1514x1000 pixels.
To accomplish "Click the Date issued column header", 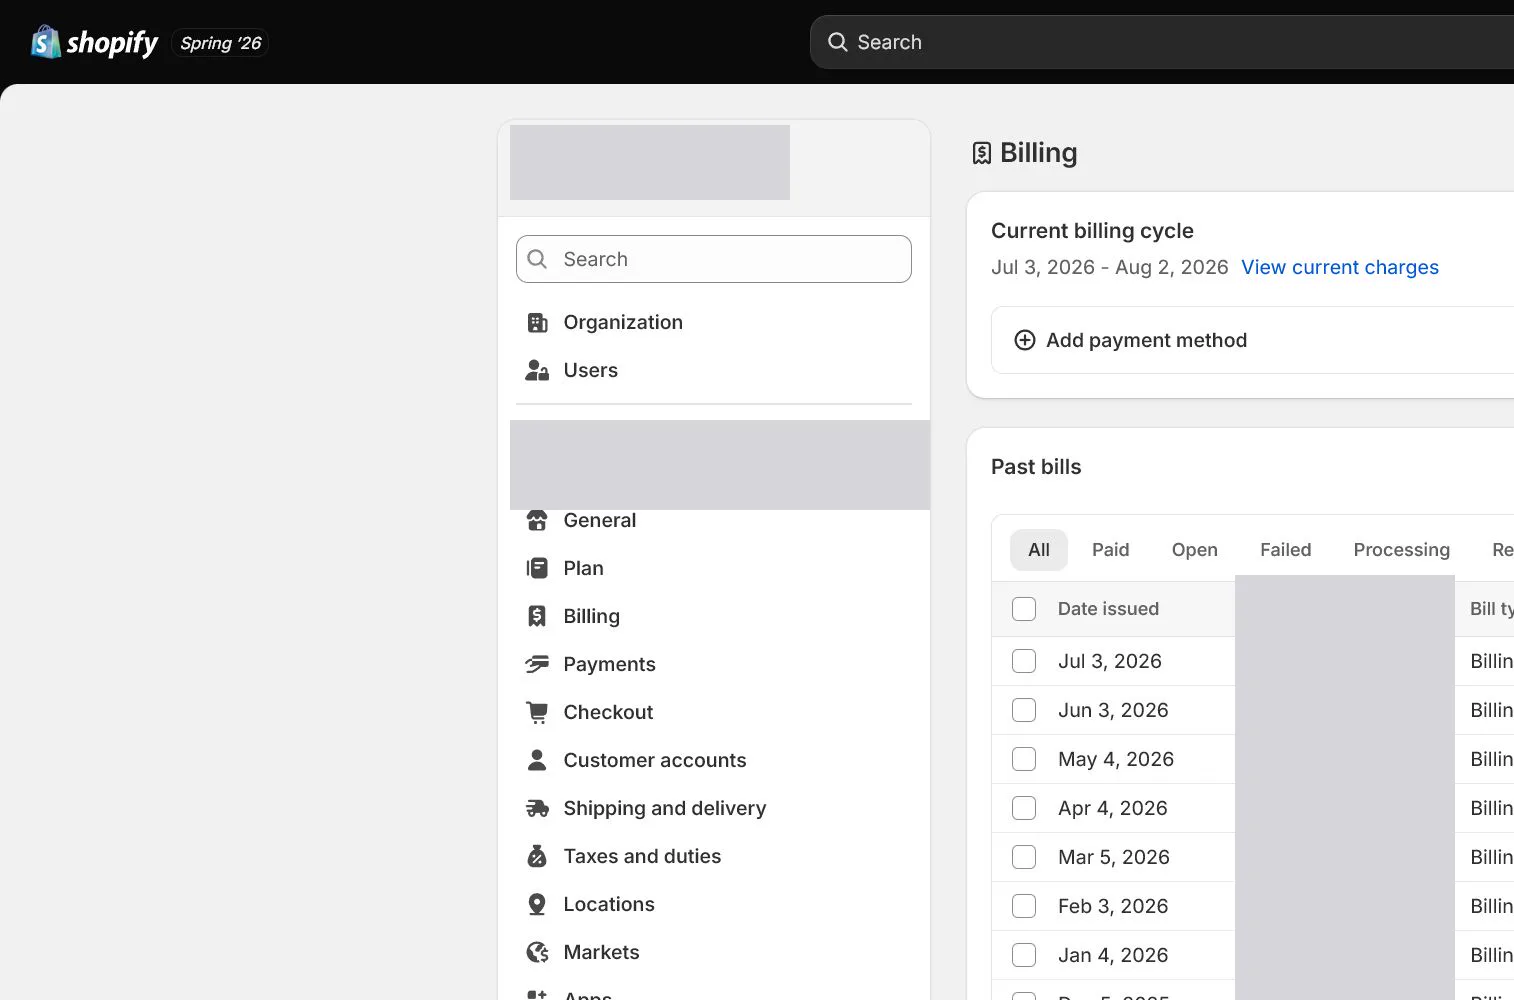I will click(x=1108, y=609).
